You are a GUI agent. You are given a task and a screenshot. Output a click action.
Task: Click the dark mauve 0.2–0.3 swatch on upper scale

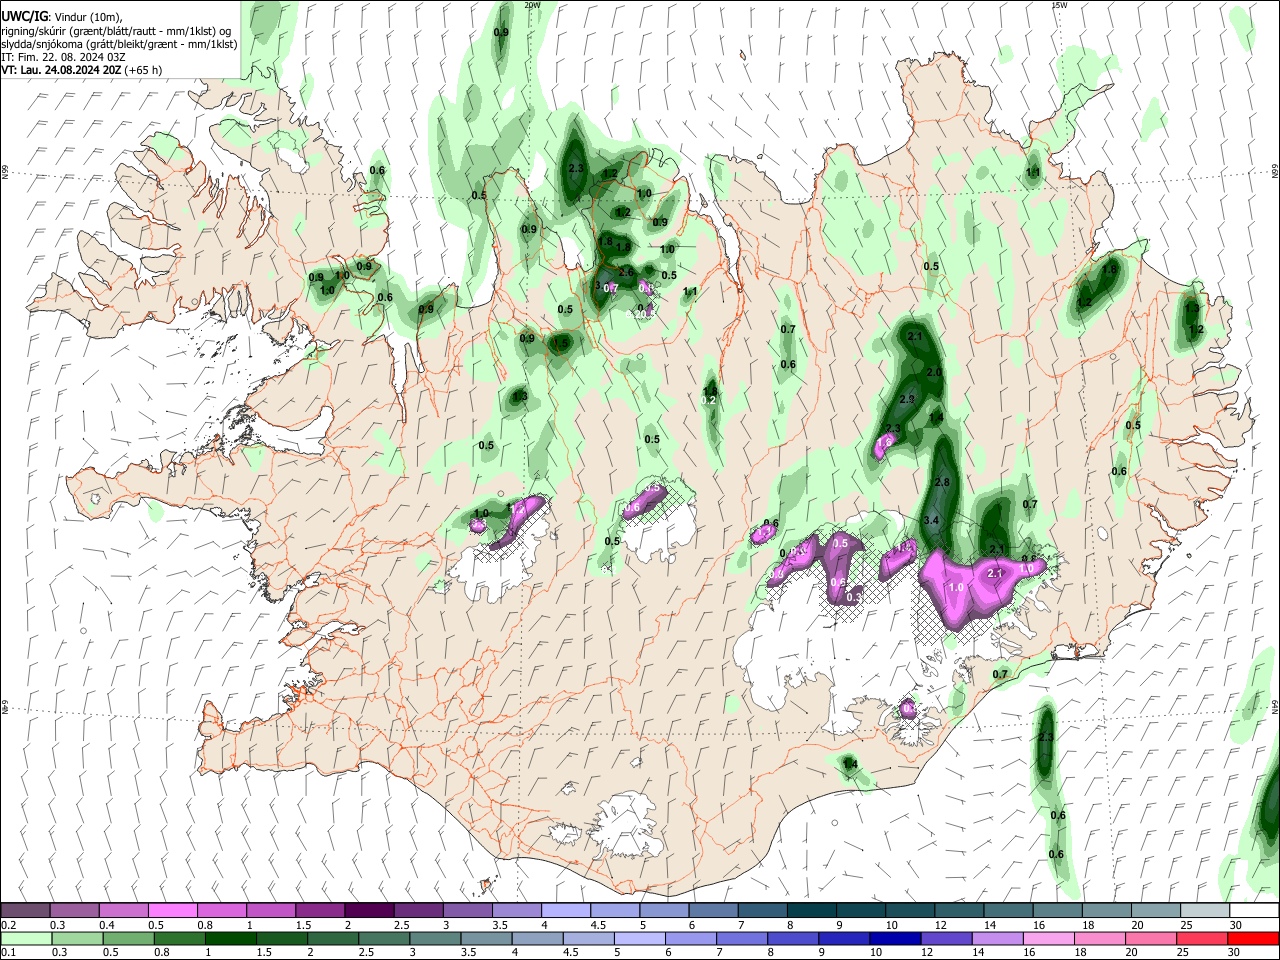point(25,910)
